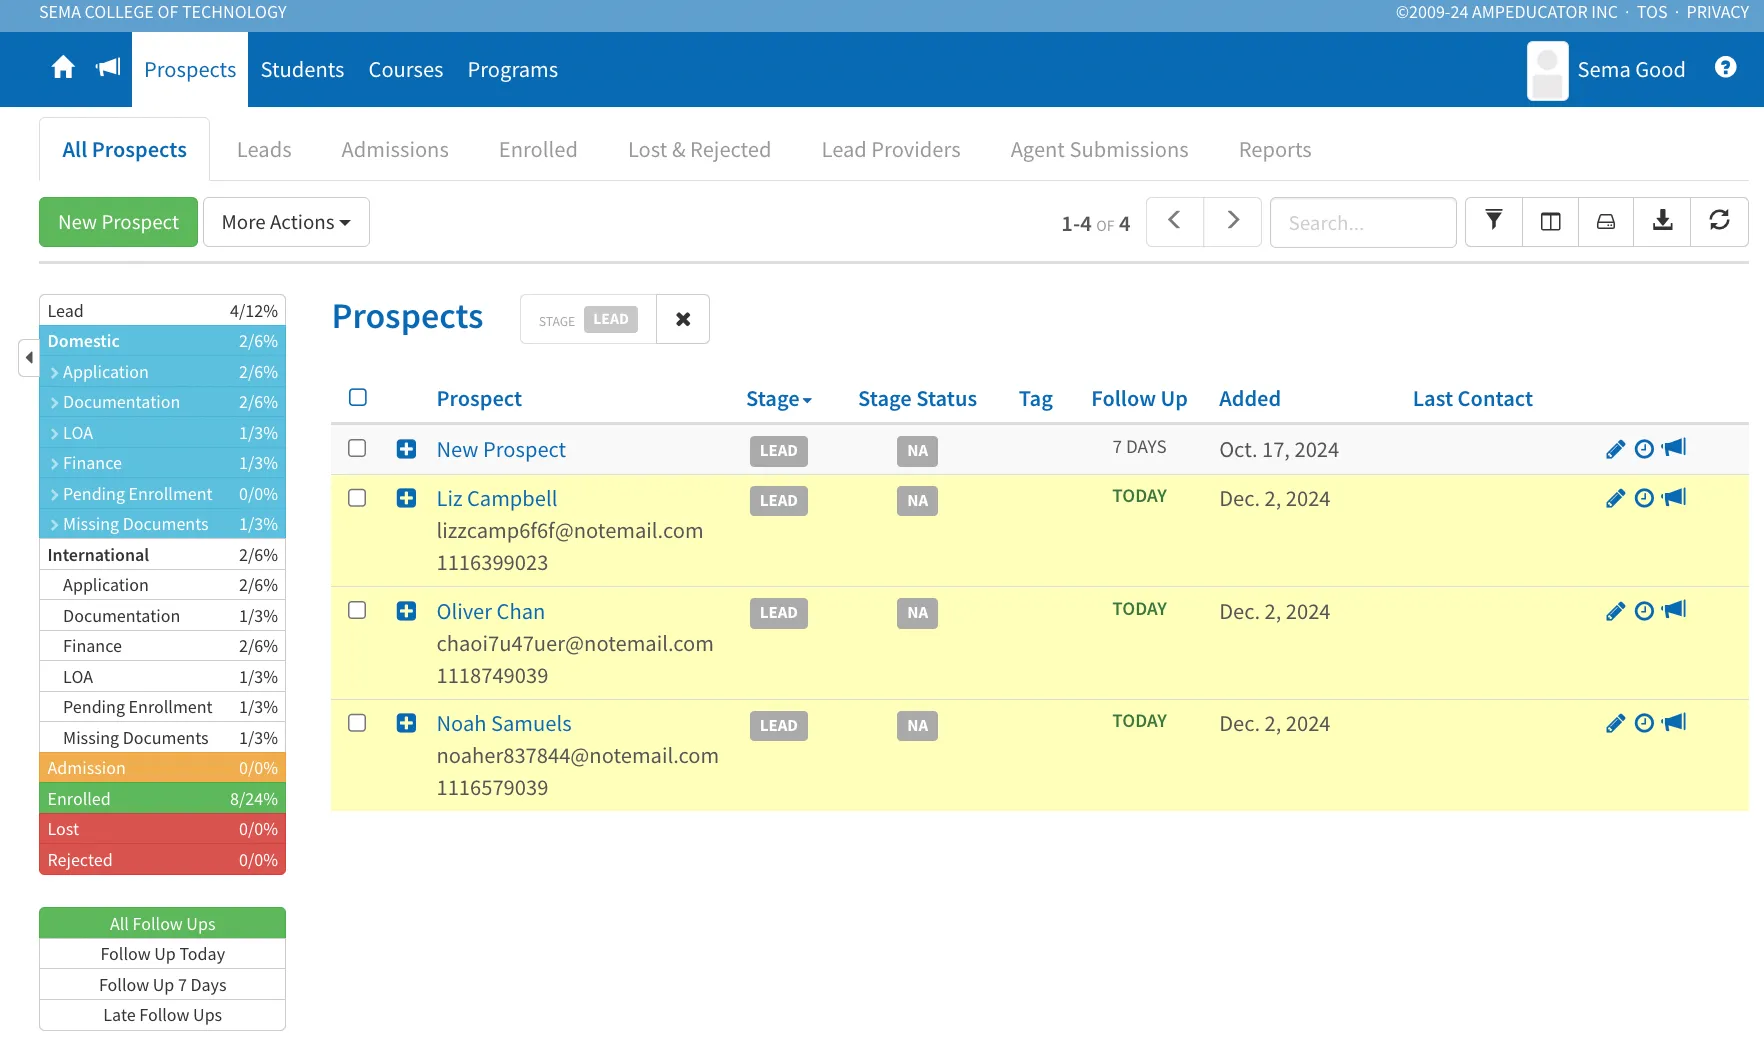Expand the New Prospect row details
Image resolution: width=1764 pixels, height=1052 pixels.
[406, 449]
